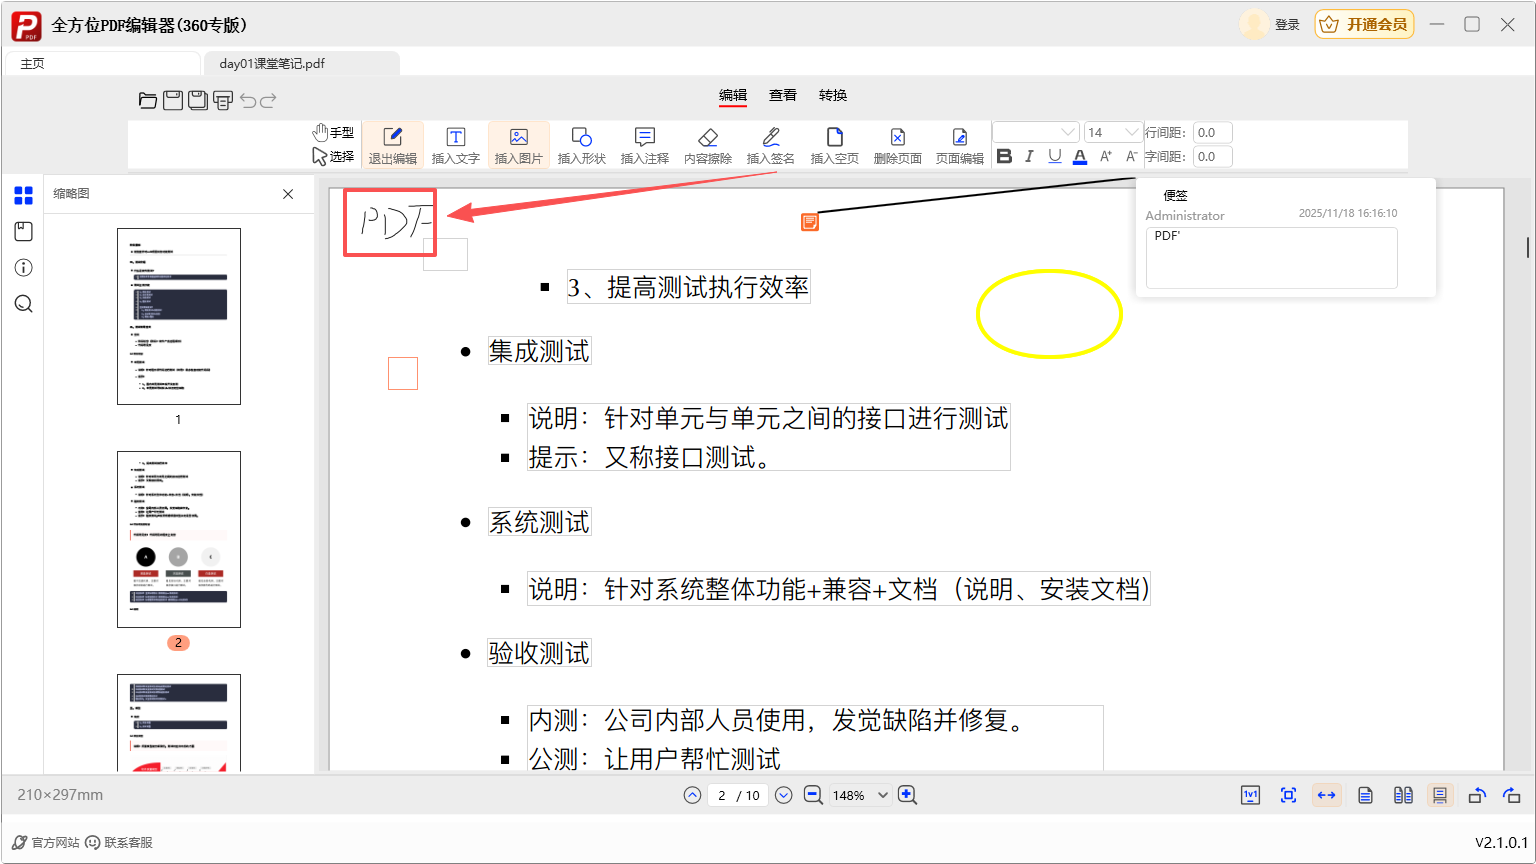Open the Insert Signature (插入签名) tool
The height and width of the screenshot is (864, 1536).
[770, 145]
